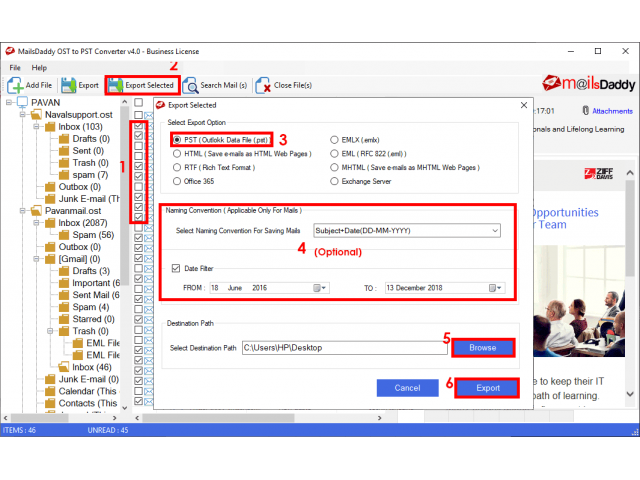Select EMLX (.emlx) export option

point(334,140)
